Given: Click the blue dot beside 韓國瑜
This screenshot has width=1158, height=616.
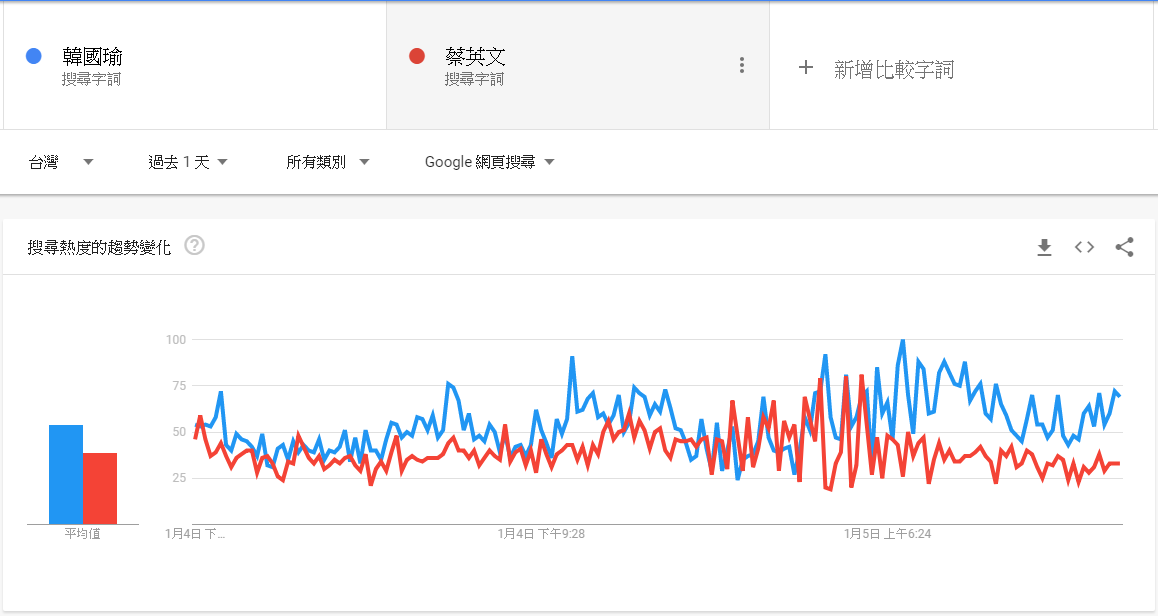Looking at the screenshot, I should tap(33, 56).
